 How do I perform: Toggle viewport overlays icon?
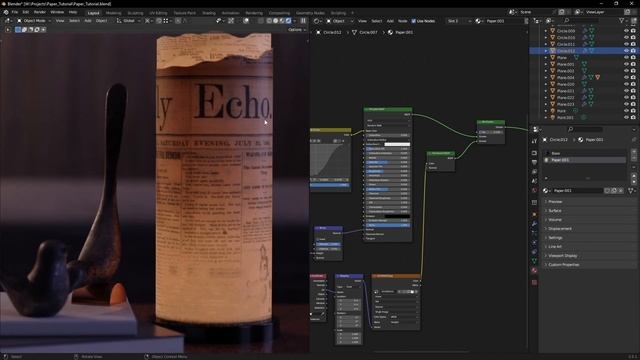coord(246,20)
